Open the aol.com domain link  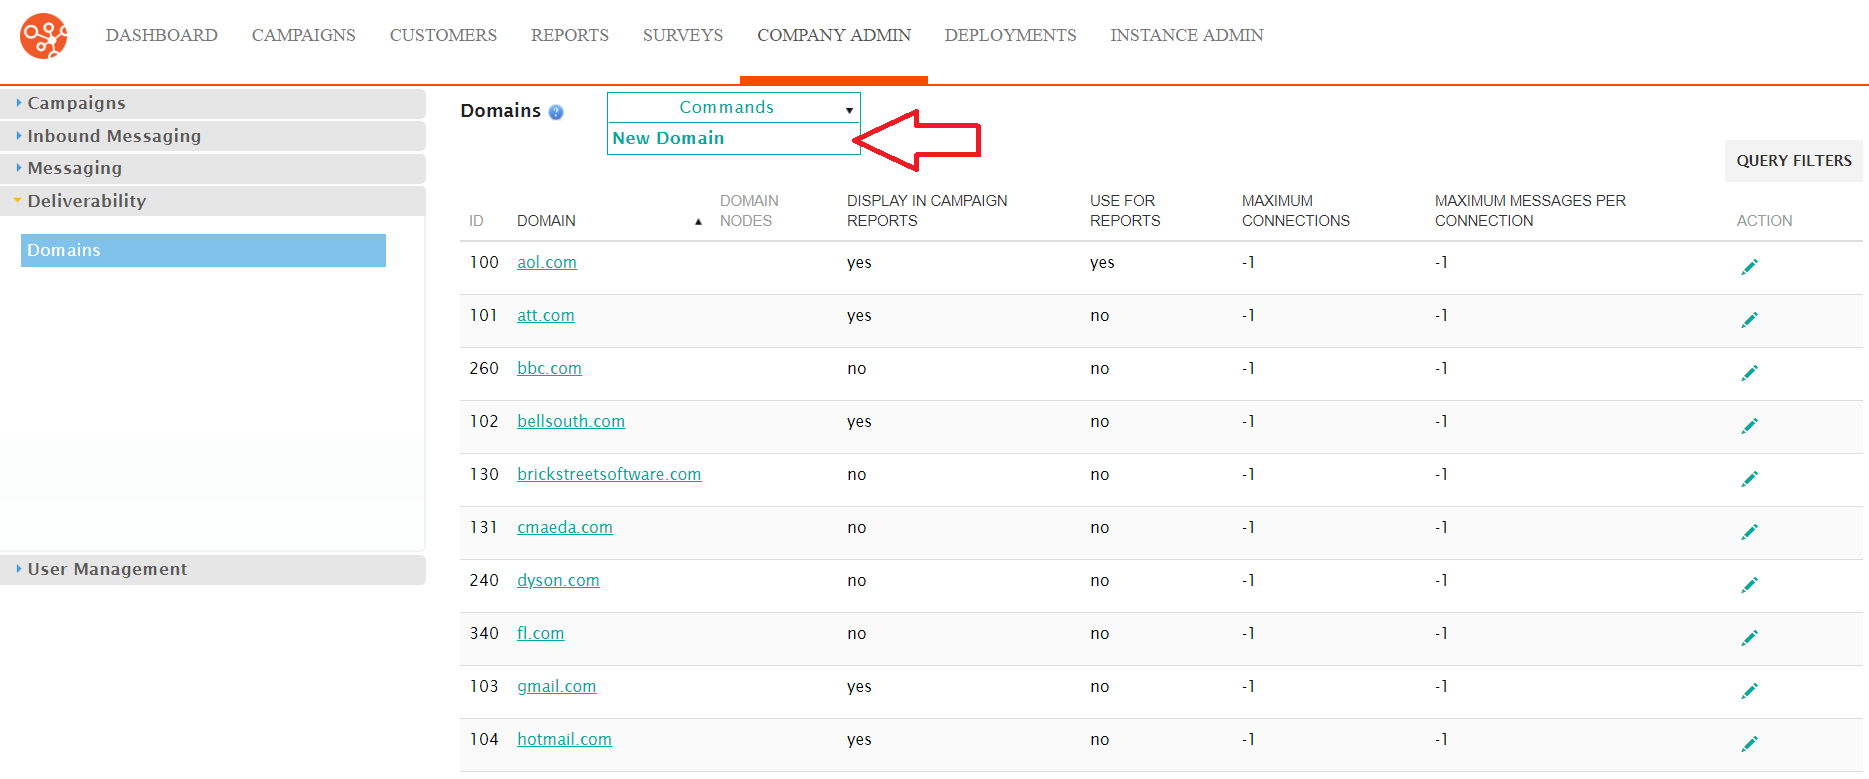(547, 262)
